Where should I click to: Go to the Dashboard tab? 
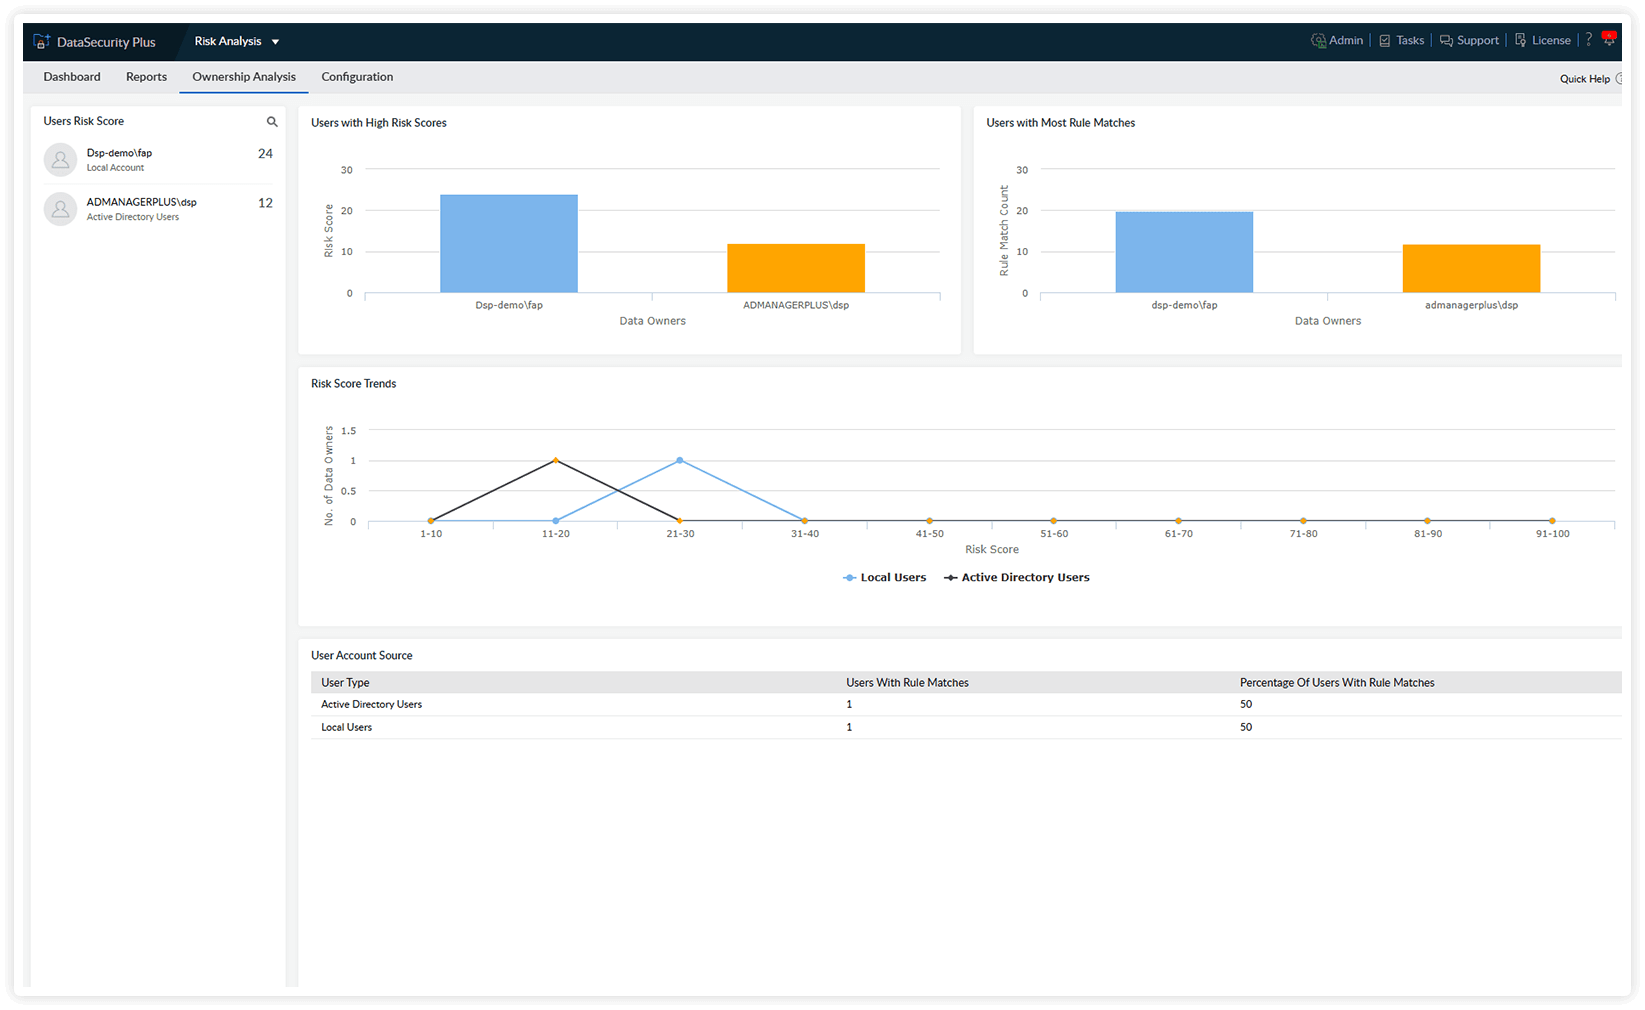point(72,77)
